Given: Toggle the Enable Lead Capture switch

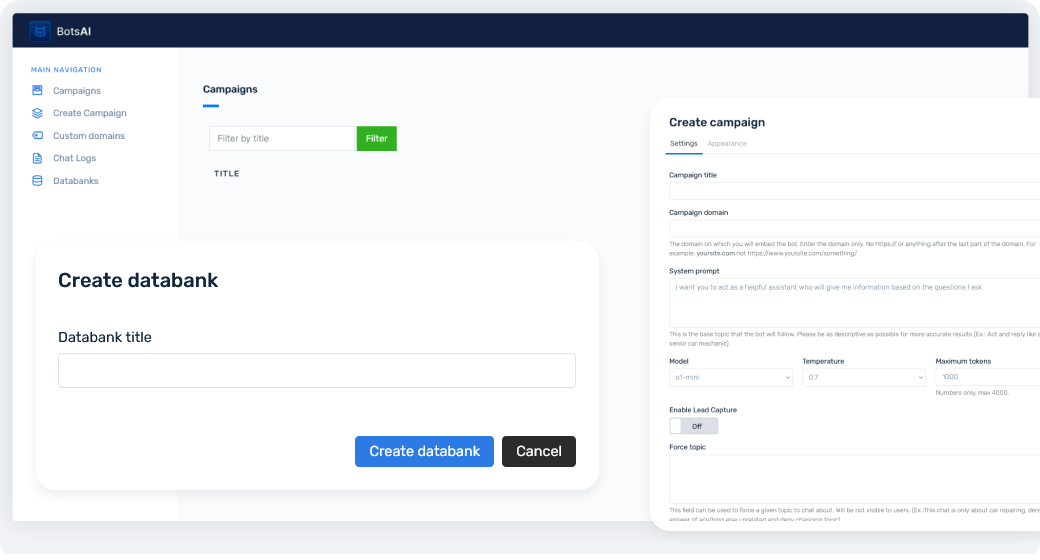Looking at the screenshot, I should 693,426.
